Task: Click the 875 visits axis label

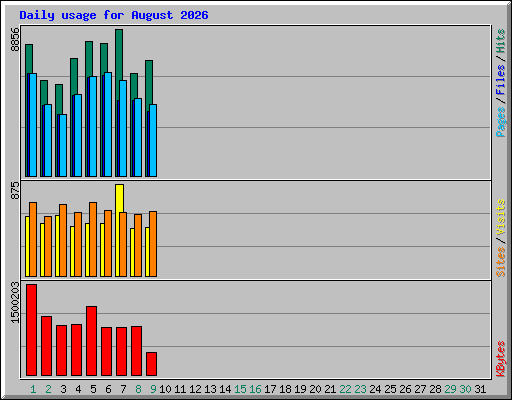Action: tap(15, 191)
